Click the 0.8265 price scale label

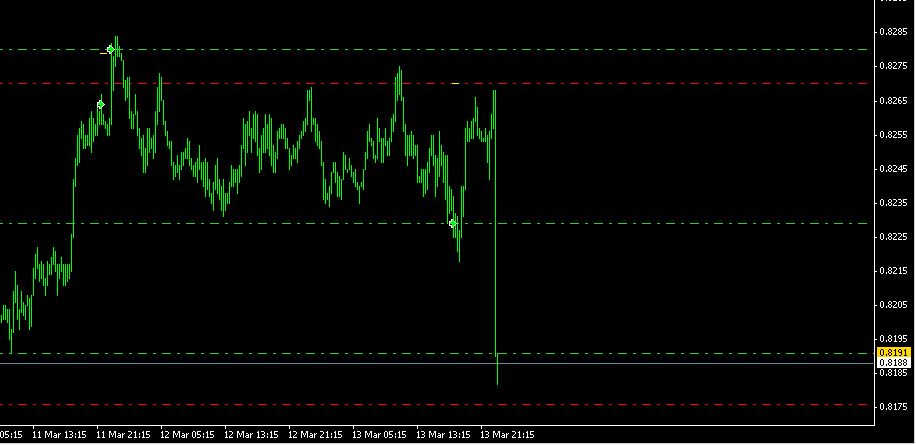point(894,100)
